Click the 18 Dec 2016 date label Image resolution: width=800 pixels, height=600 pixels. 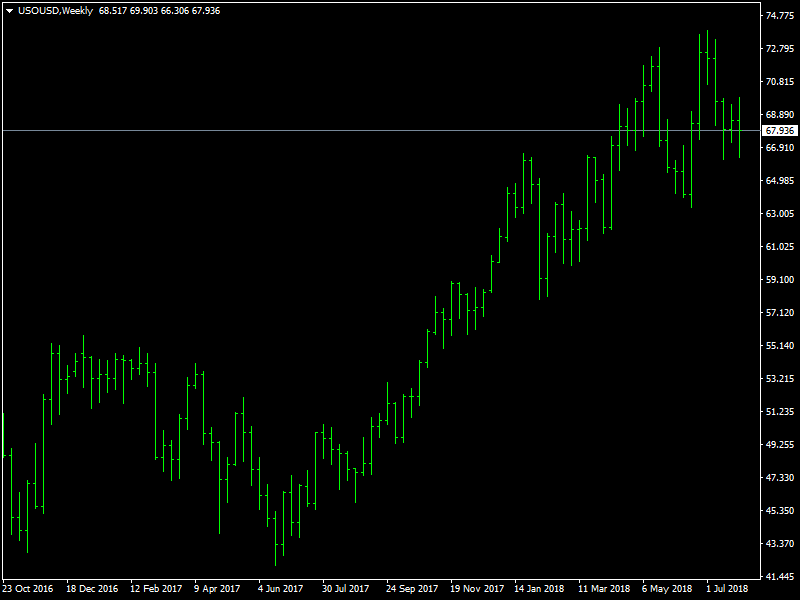pos(92,589)
